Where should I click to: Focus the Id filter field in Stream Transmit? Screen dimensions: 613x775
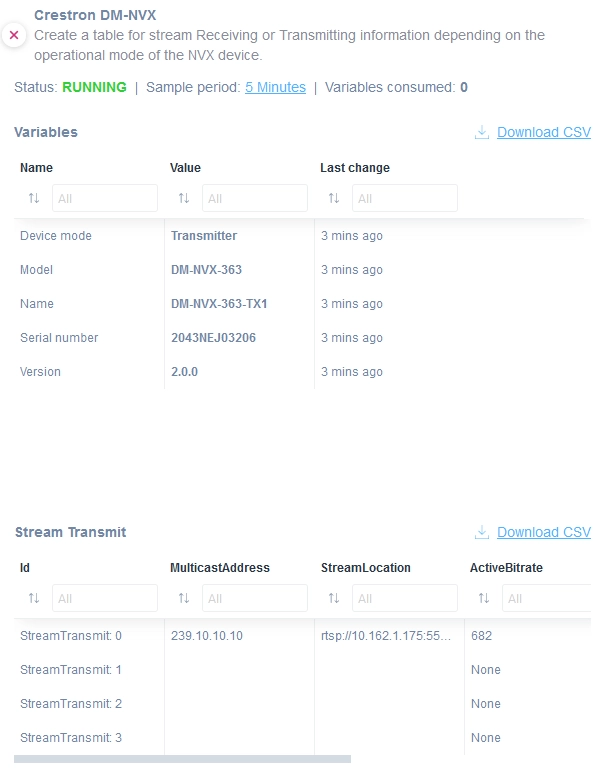coord(105,598)
